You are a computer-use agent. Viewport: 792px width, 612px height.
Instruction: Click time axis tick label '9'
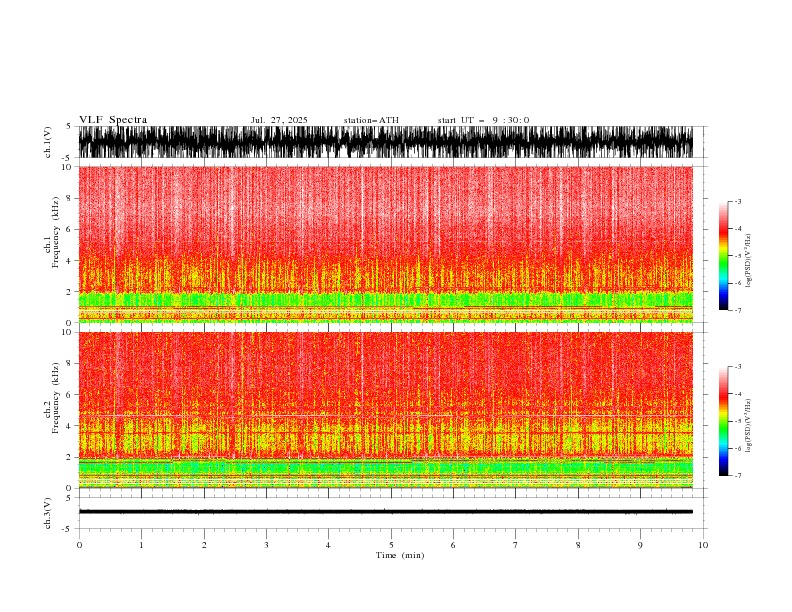[640, 545]
